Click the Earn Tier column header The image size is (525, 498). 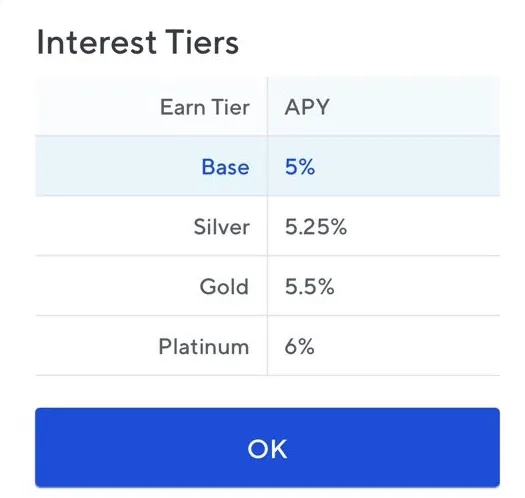click(x=205, y=107)
